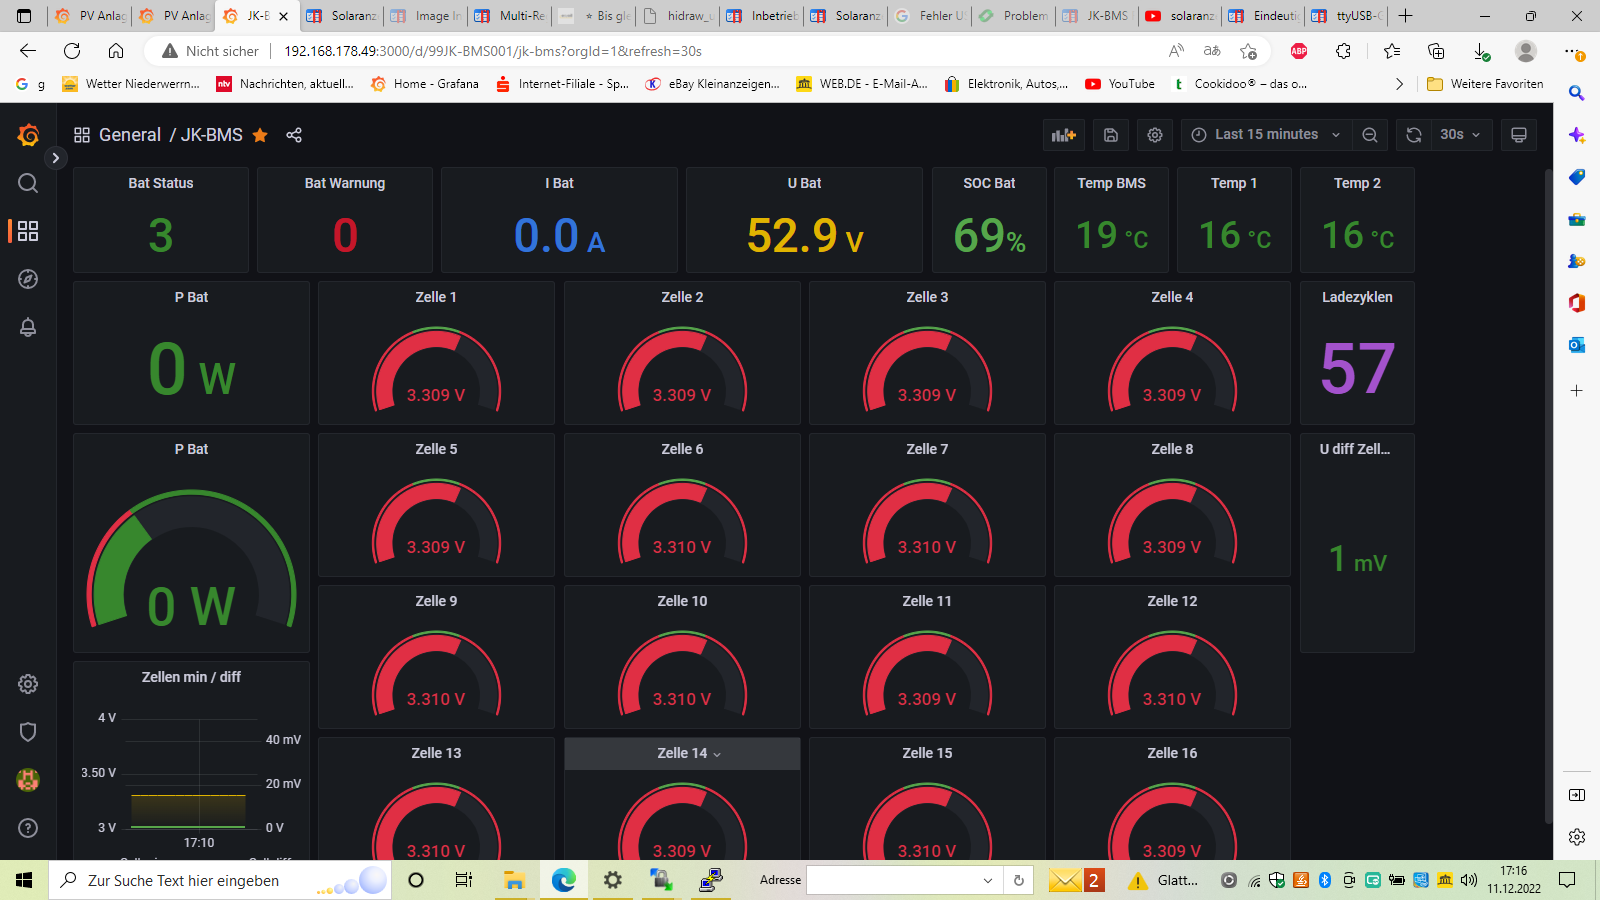This screenshot has height=900, width=1600.
Task: Share the dashboard via the share icon
Action: tap(294, 135)
